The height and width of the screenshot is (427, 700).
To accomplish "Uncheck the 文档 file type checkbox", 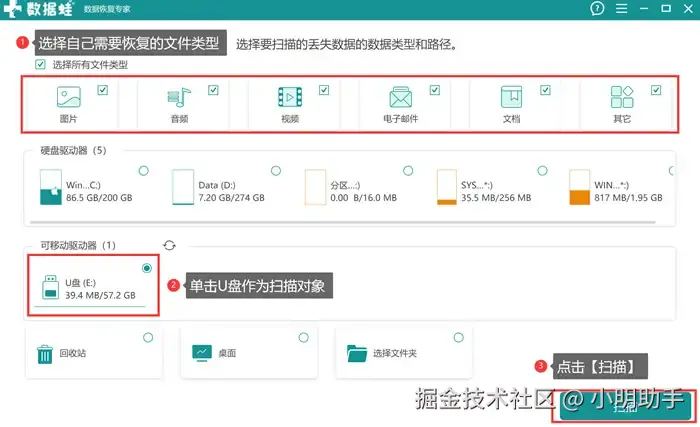I will [546, 90].
